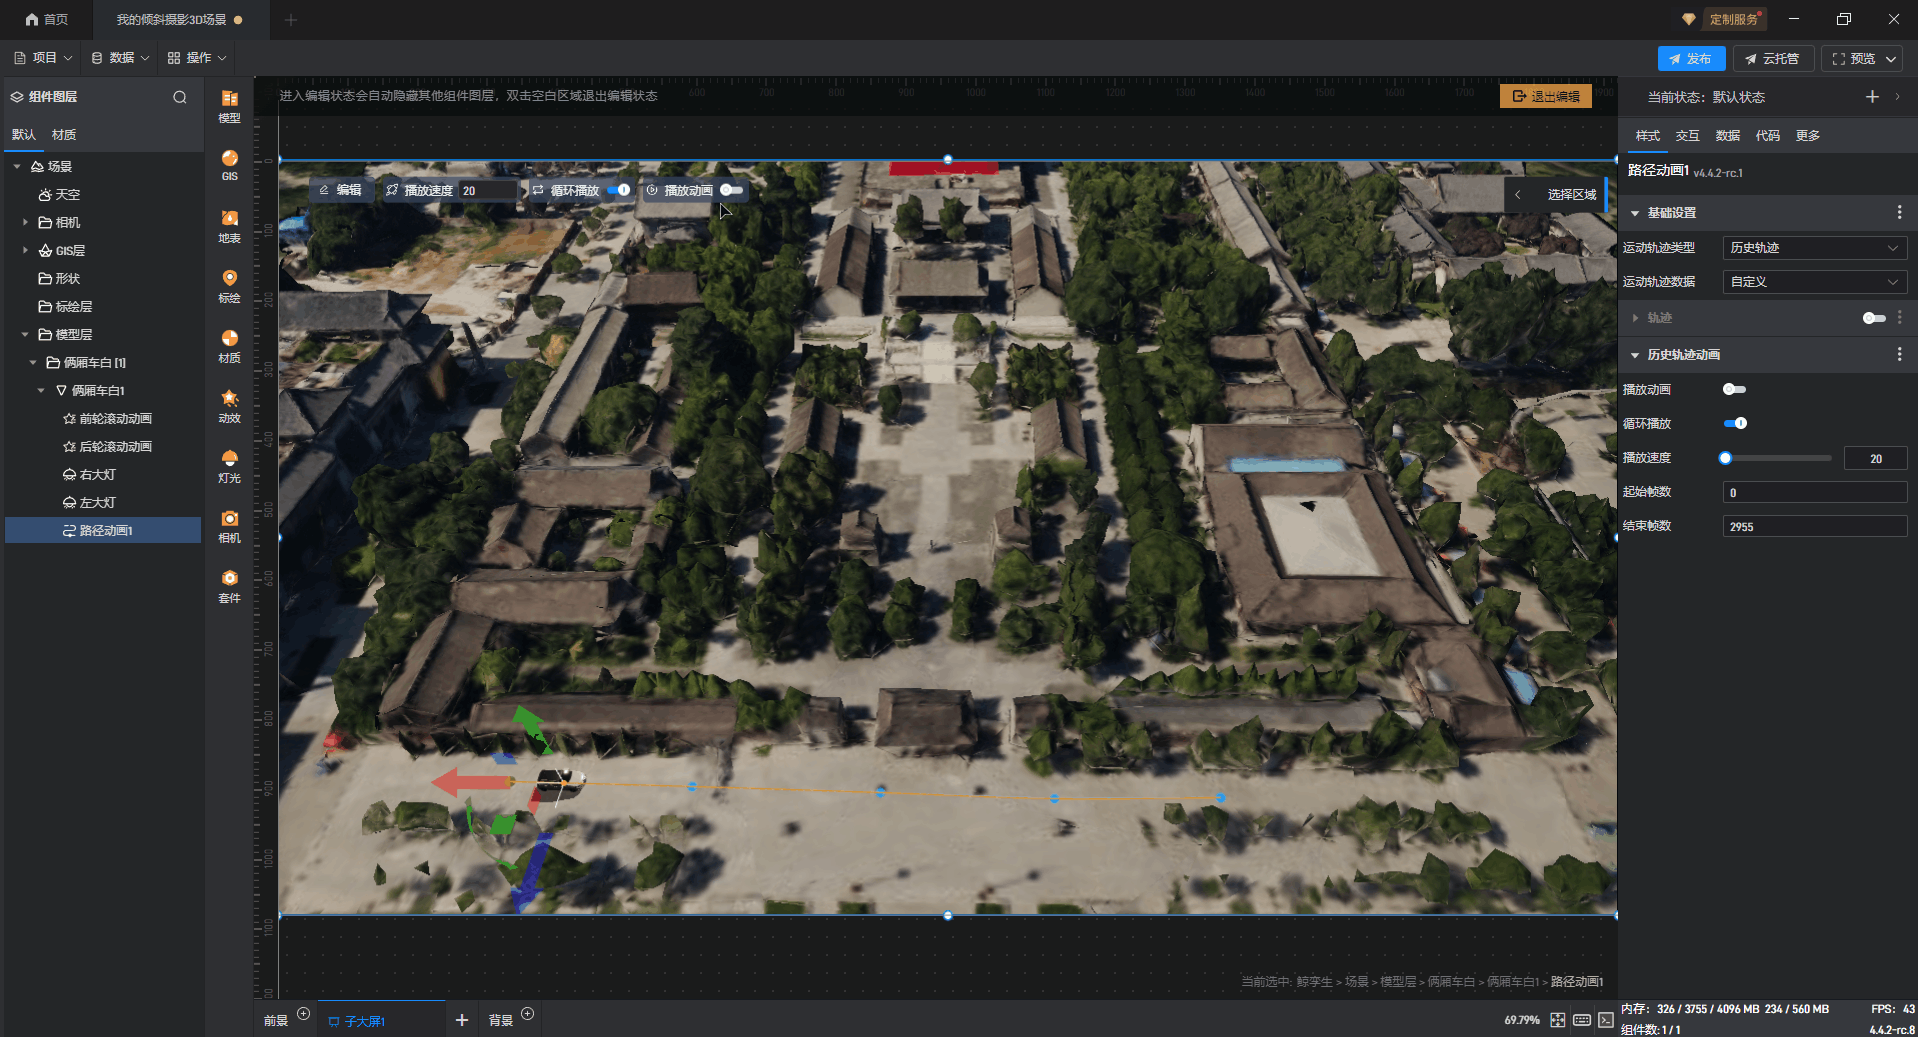Image resolution: width=1918 pixels, height=1037 pixels.
Task: Click the 退出编辑 button
Action: [1545, 96]
